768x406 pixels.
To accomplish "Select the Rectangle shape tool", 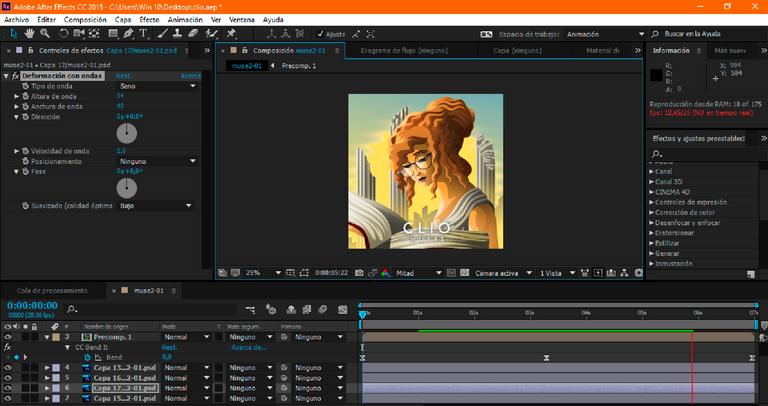I will pyautogui.click(x=113, y=33).
